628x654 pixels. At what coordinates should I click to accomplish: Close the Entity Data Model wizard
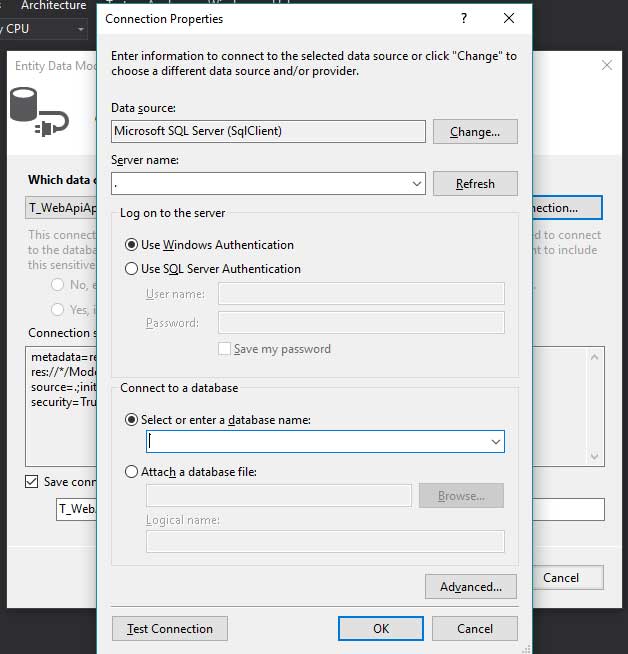pyautogui.click(x=606, y=65)
